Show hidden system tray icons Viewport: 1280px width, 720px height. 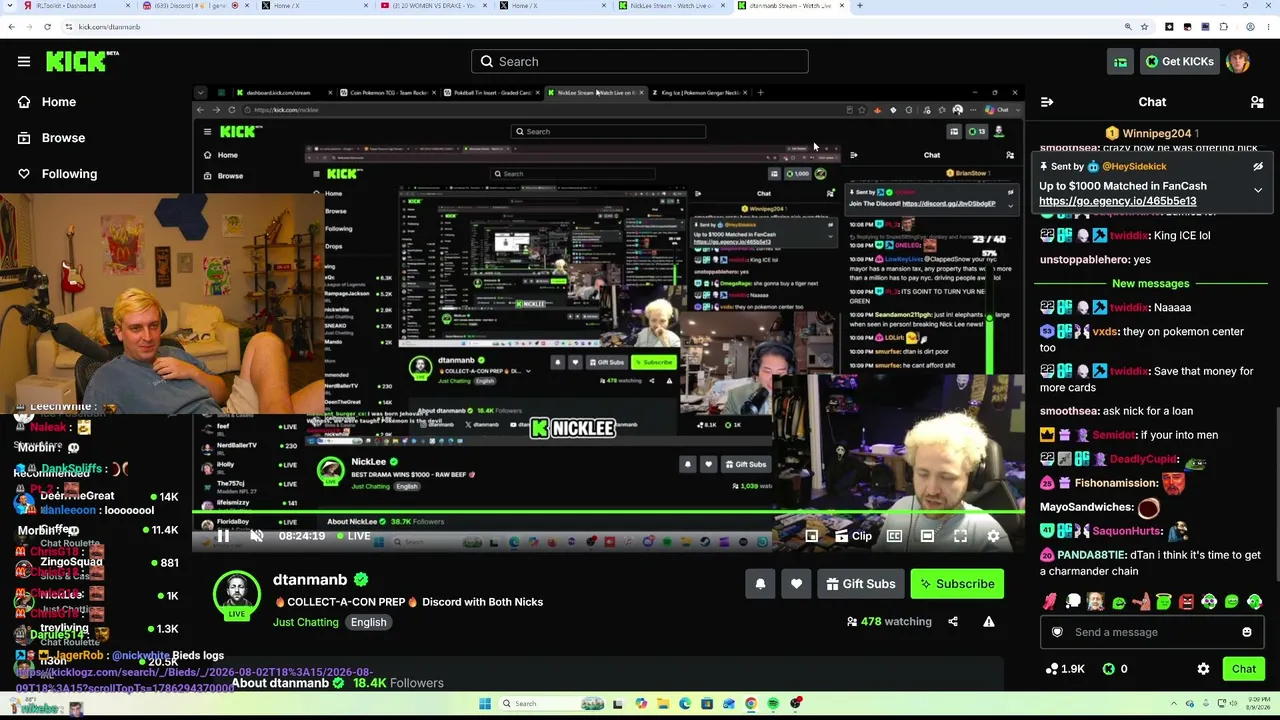click(x=1175, y=704)
